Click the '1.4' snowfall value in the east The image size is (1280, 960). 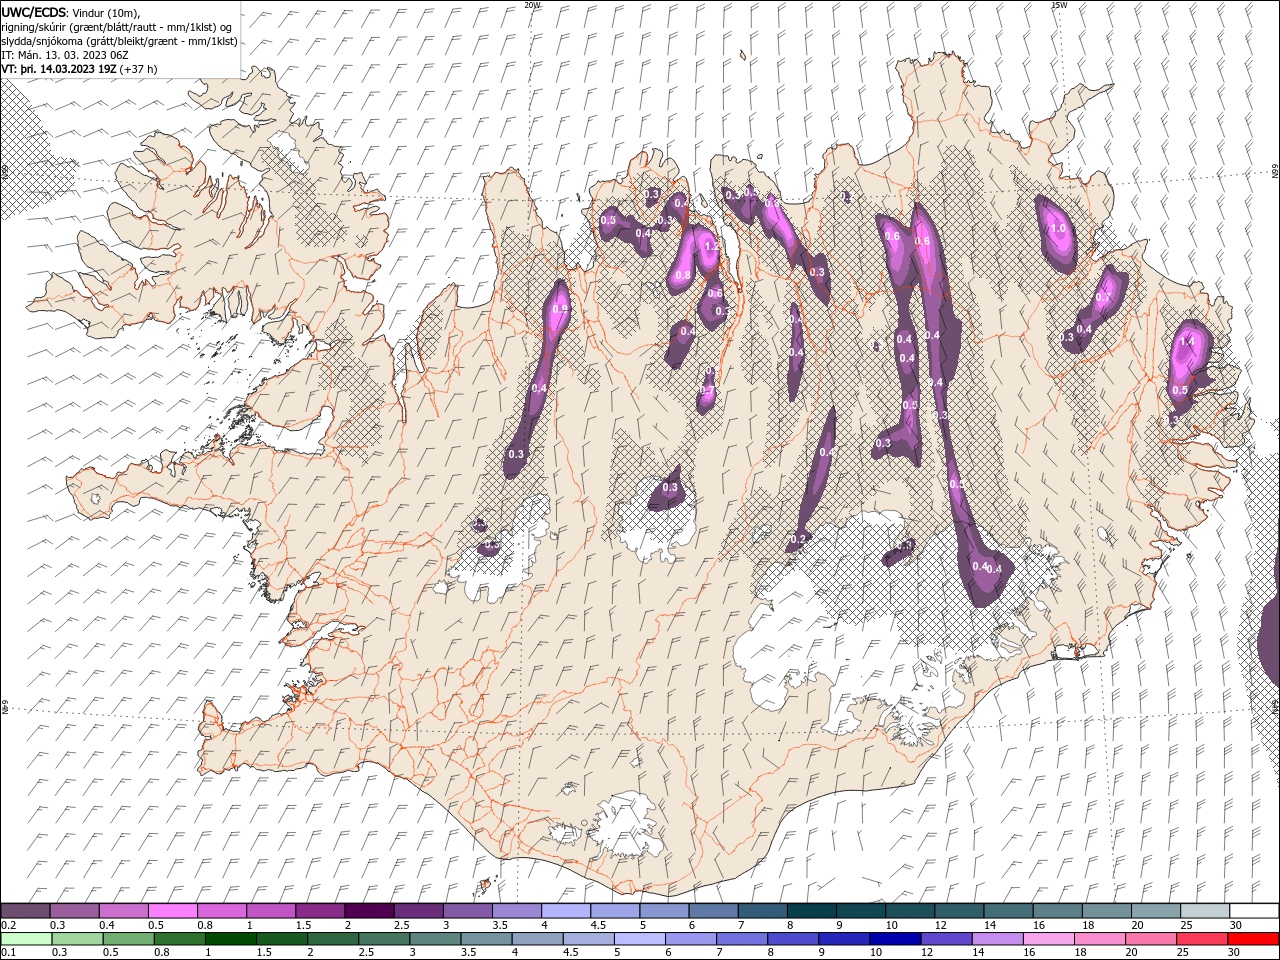(x=1187, y=341)
